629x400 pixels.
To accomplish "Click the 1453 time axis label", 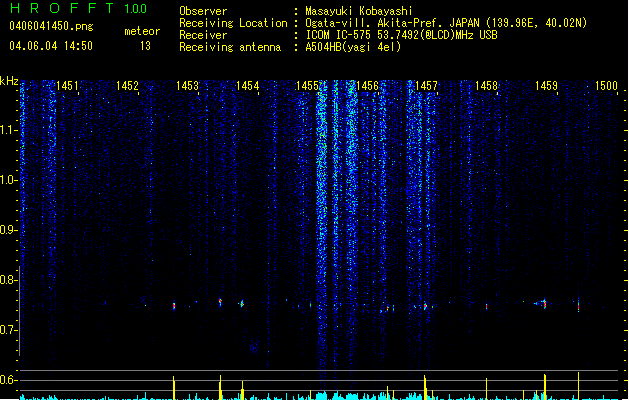I will pos(187,85).
